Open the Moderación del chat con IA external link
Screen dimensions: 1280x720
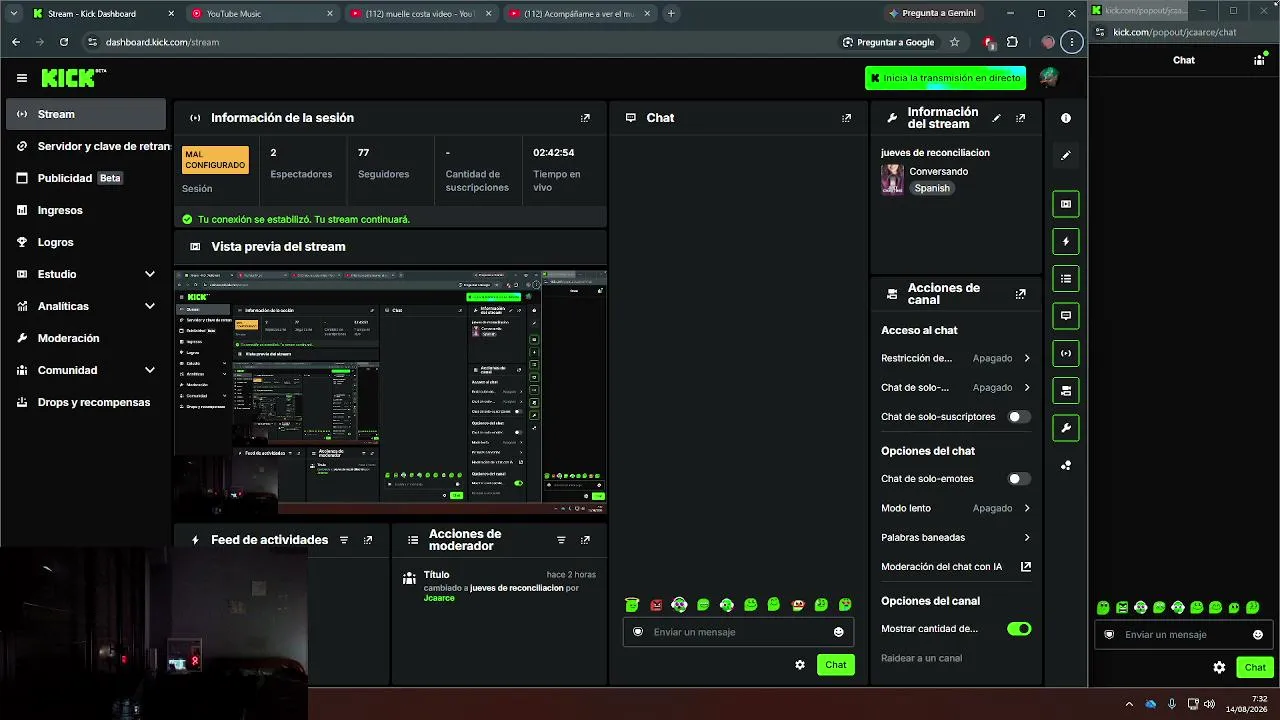1026,567
